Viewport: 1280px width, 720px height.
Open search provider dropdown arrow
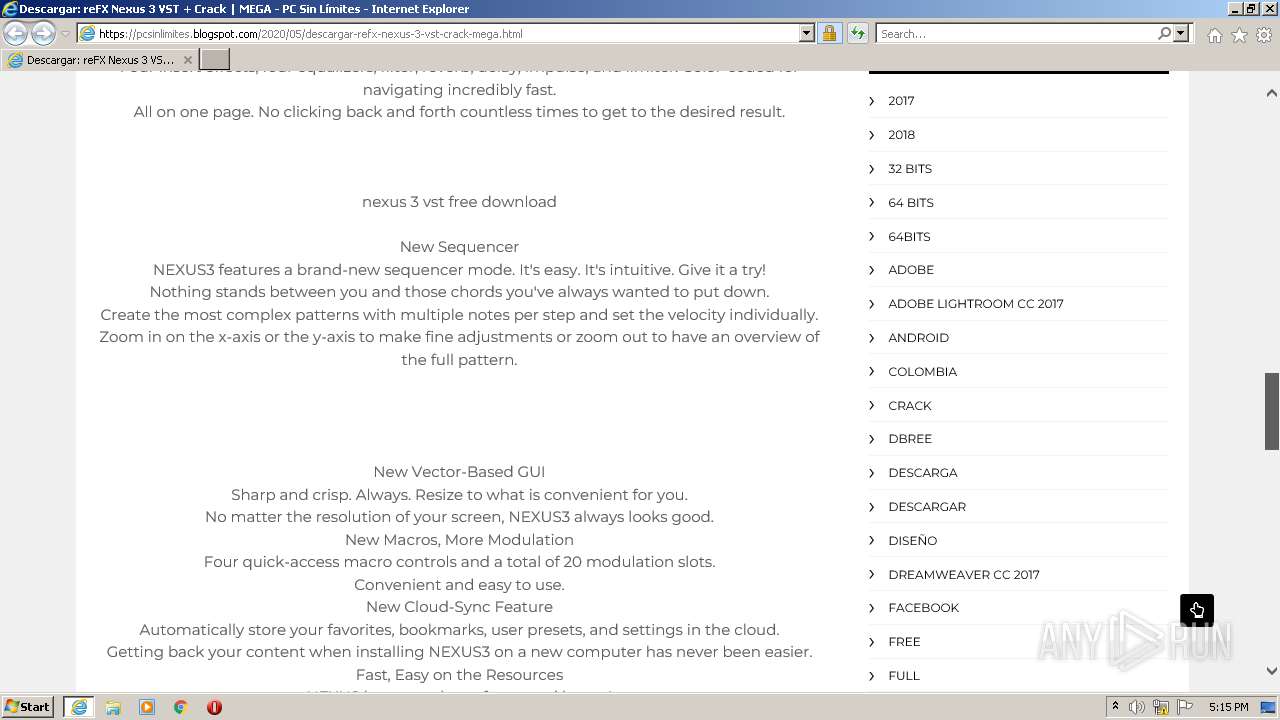[1181, 33]
